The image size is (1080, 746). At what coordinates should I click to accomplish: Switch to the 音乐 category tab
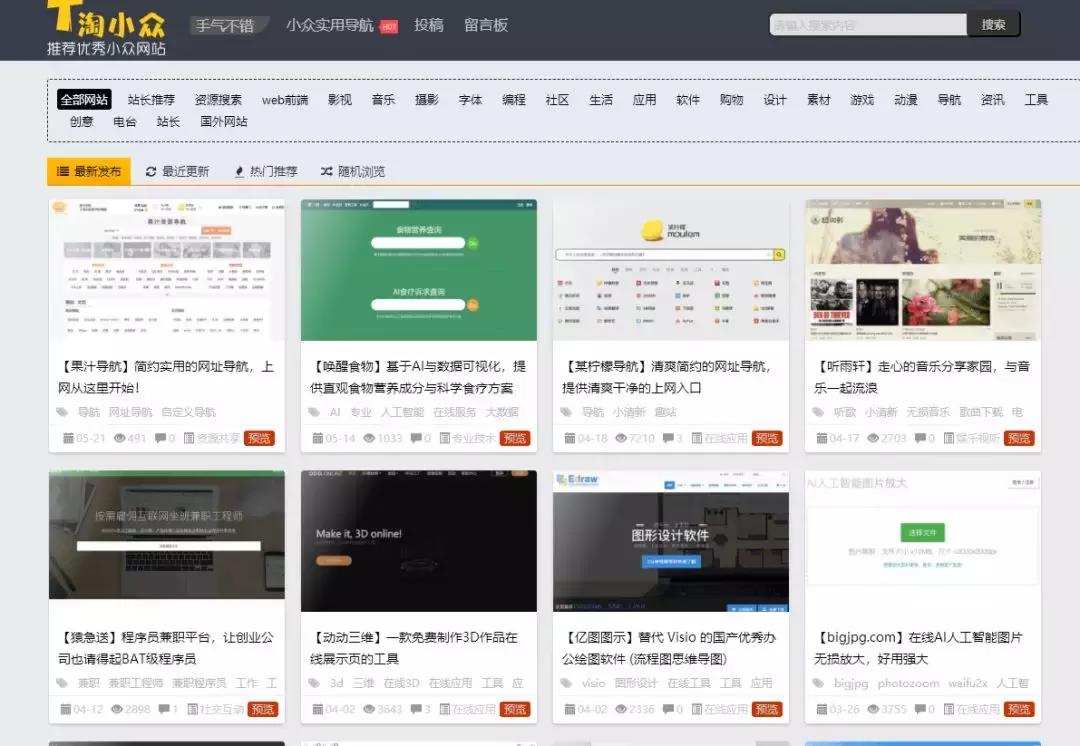[x=383, y=101]
